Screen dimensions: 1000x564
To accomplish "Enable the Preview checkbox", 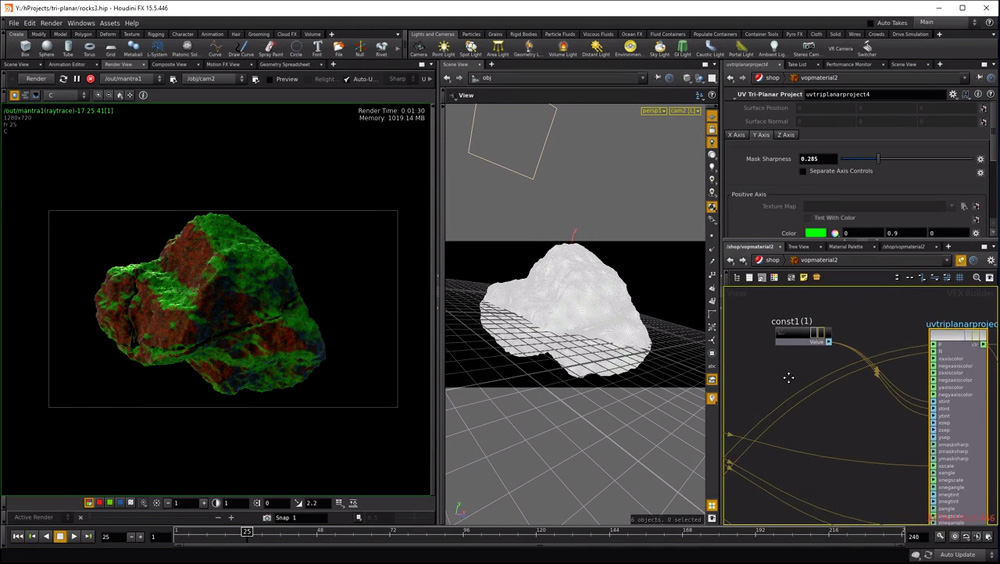I will (270, 79).
